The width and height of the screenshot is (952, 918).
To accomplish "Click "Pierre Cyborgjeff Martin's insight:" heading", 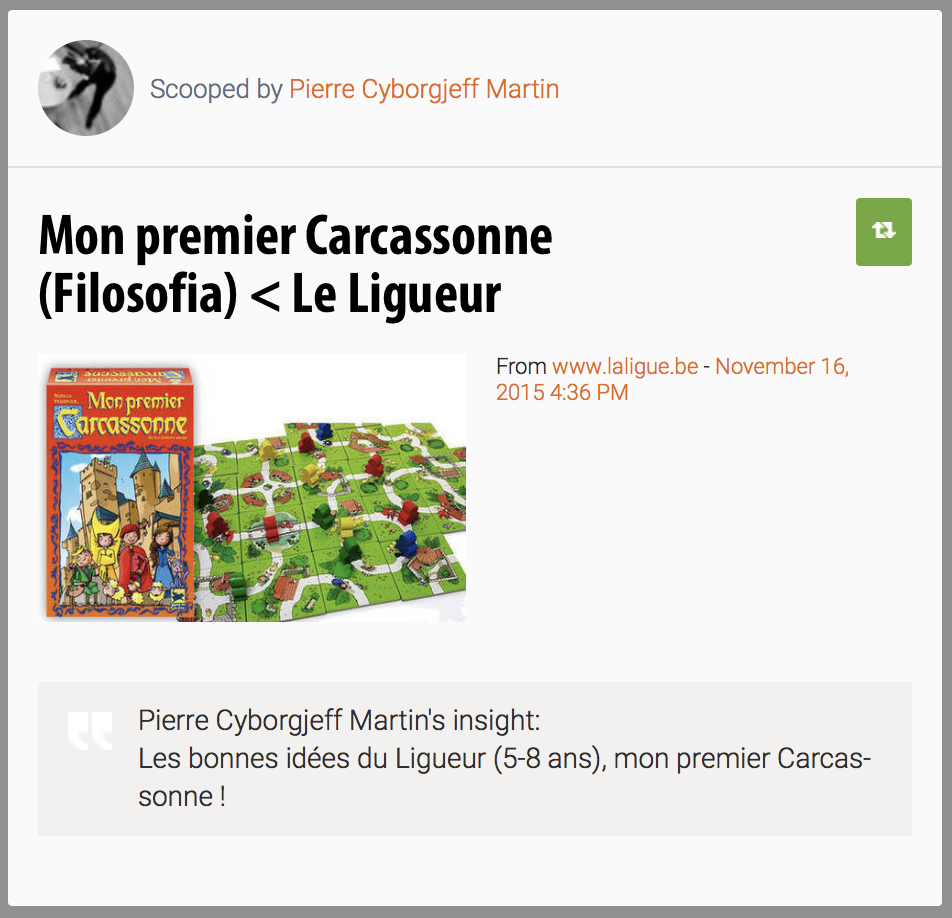I will (339, 720).
